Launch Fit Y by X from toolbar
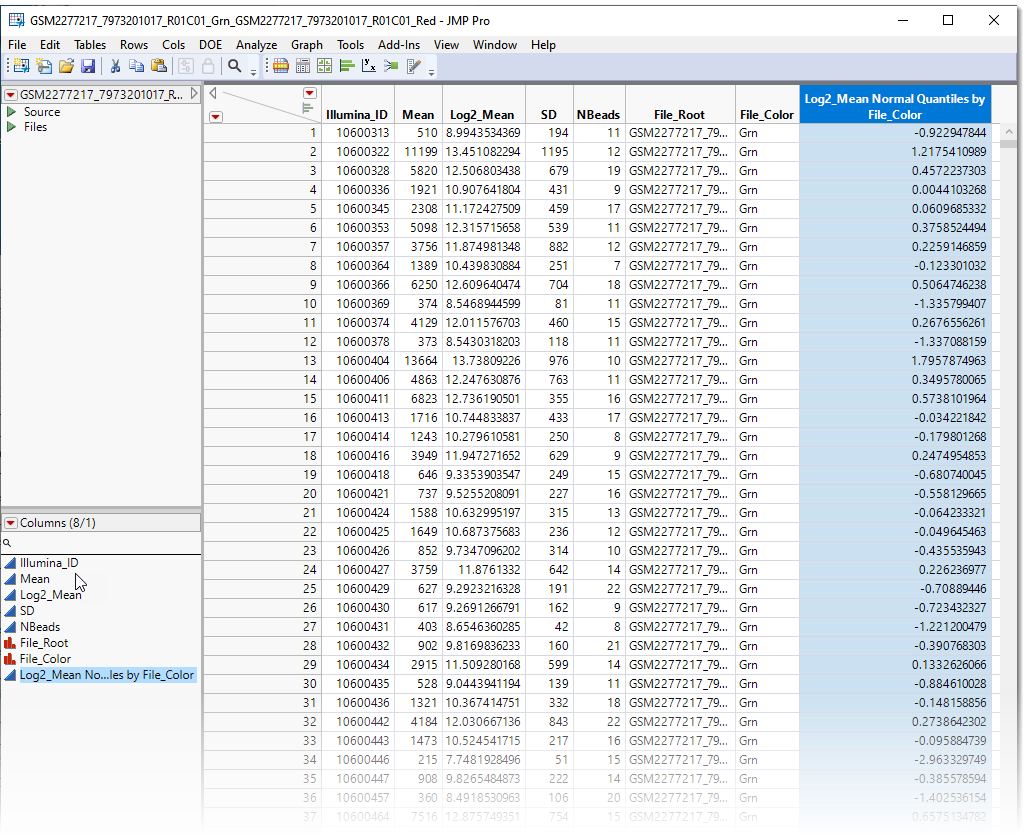Image resolution: width=1028 pixels, height=839 pixels. [x=368, y=66]
